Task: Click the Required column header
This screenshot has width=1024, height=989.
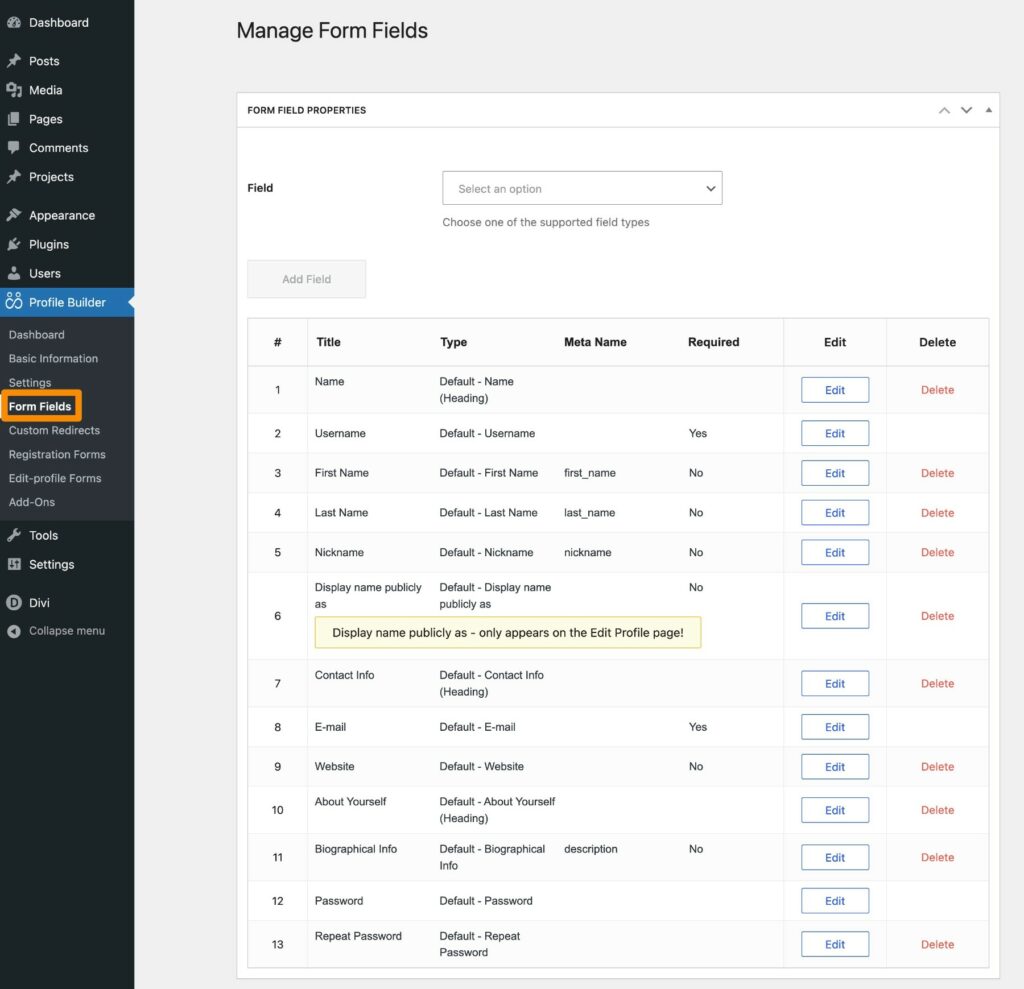Action: click(713, 342)
